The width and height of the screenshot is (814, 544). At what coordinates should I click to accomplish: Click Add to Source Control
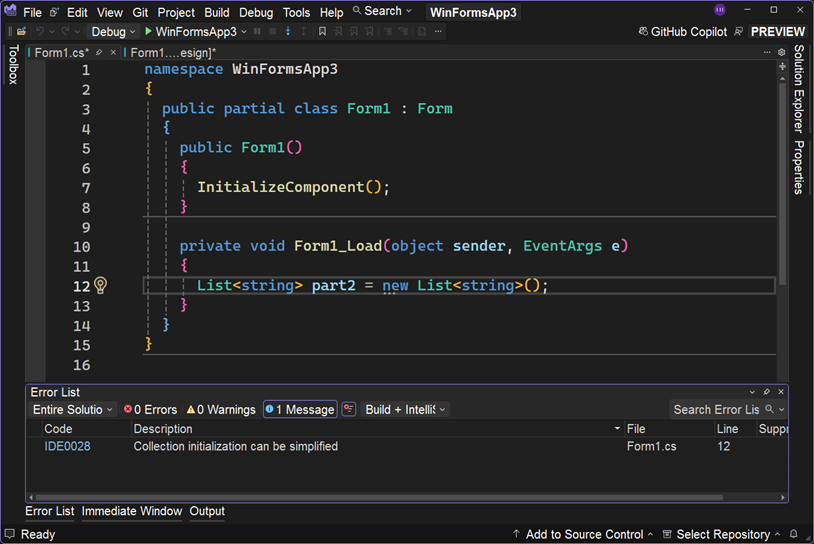coord(582,534)
